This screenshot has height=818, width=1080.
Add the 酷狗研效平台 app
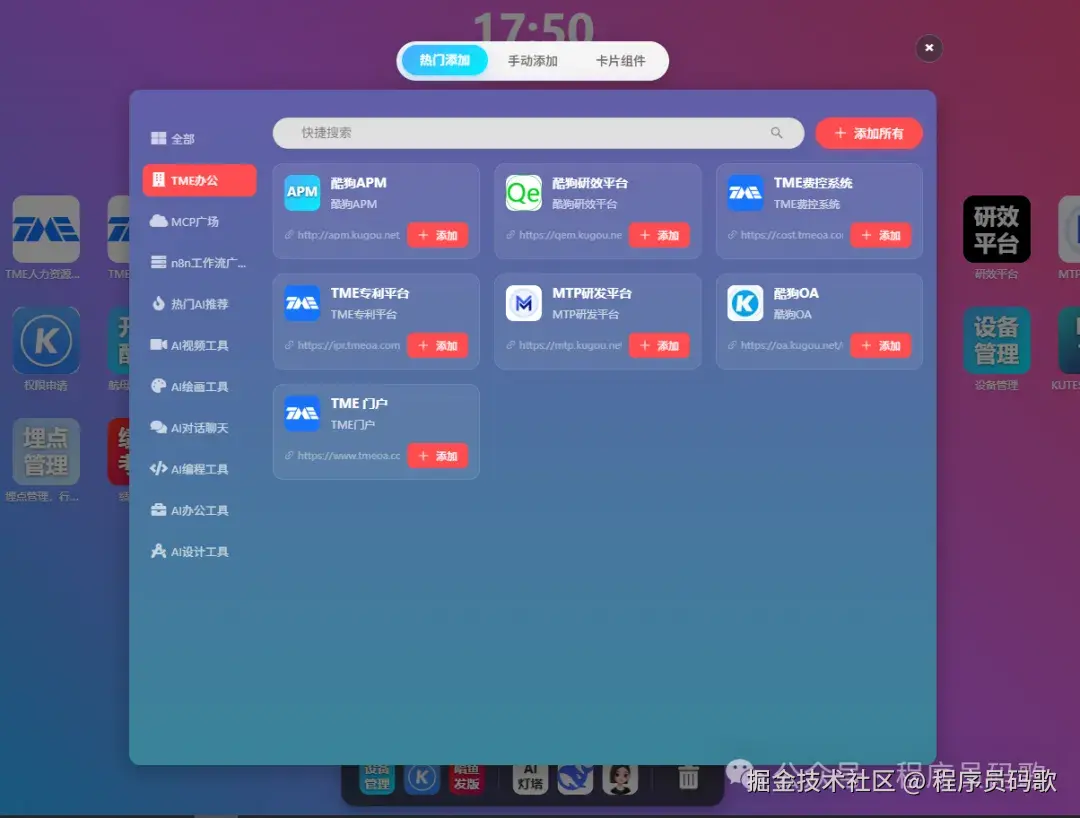[659, 235]
